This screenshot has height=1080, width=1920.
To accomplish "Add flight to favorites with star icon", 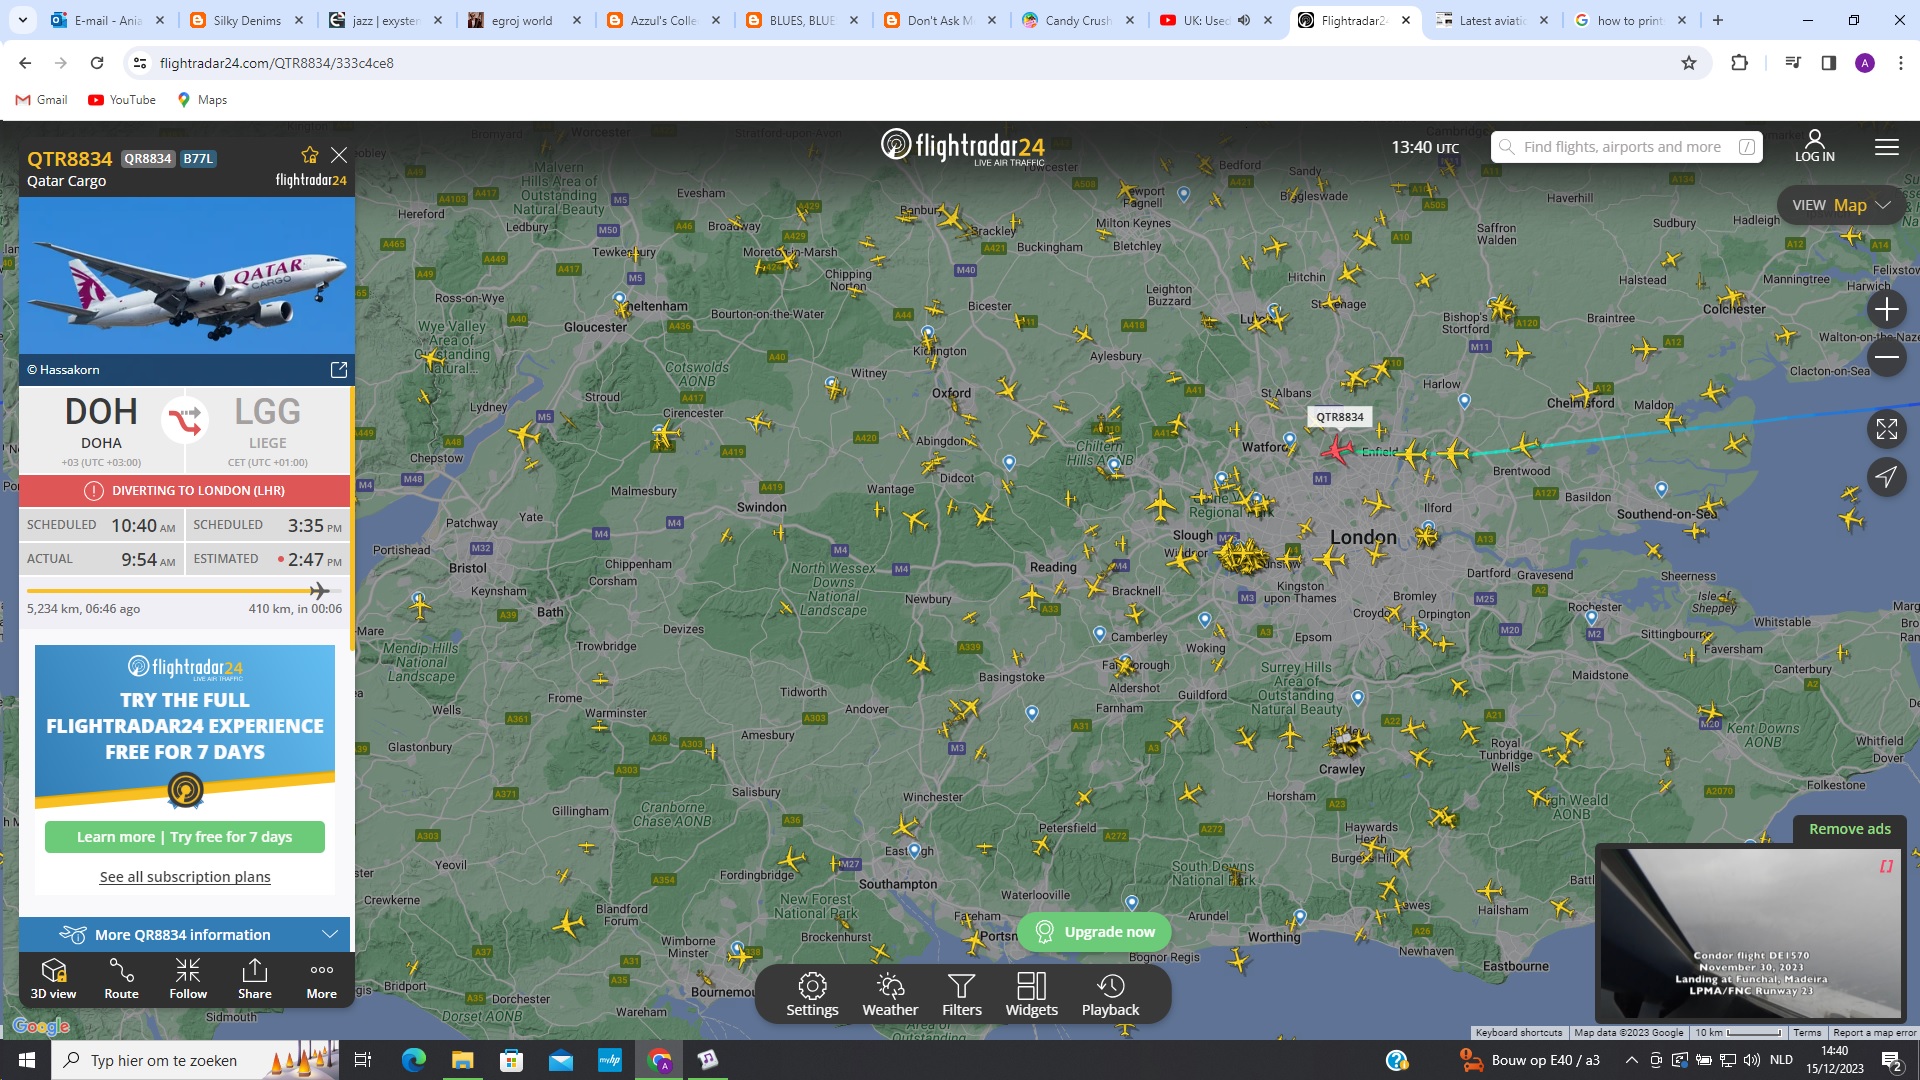I will pyautogui.click(x=310, y=155).
